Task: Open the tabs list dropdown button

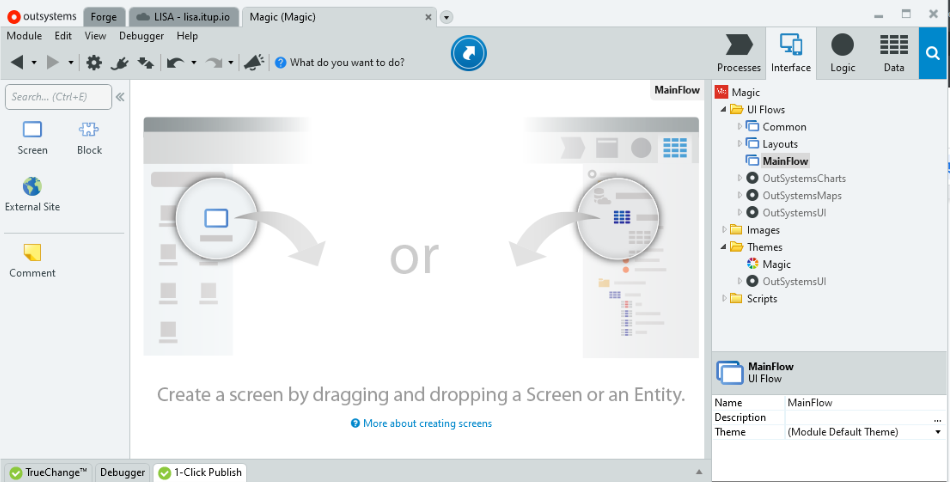Action: (447, 17)
